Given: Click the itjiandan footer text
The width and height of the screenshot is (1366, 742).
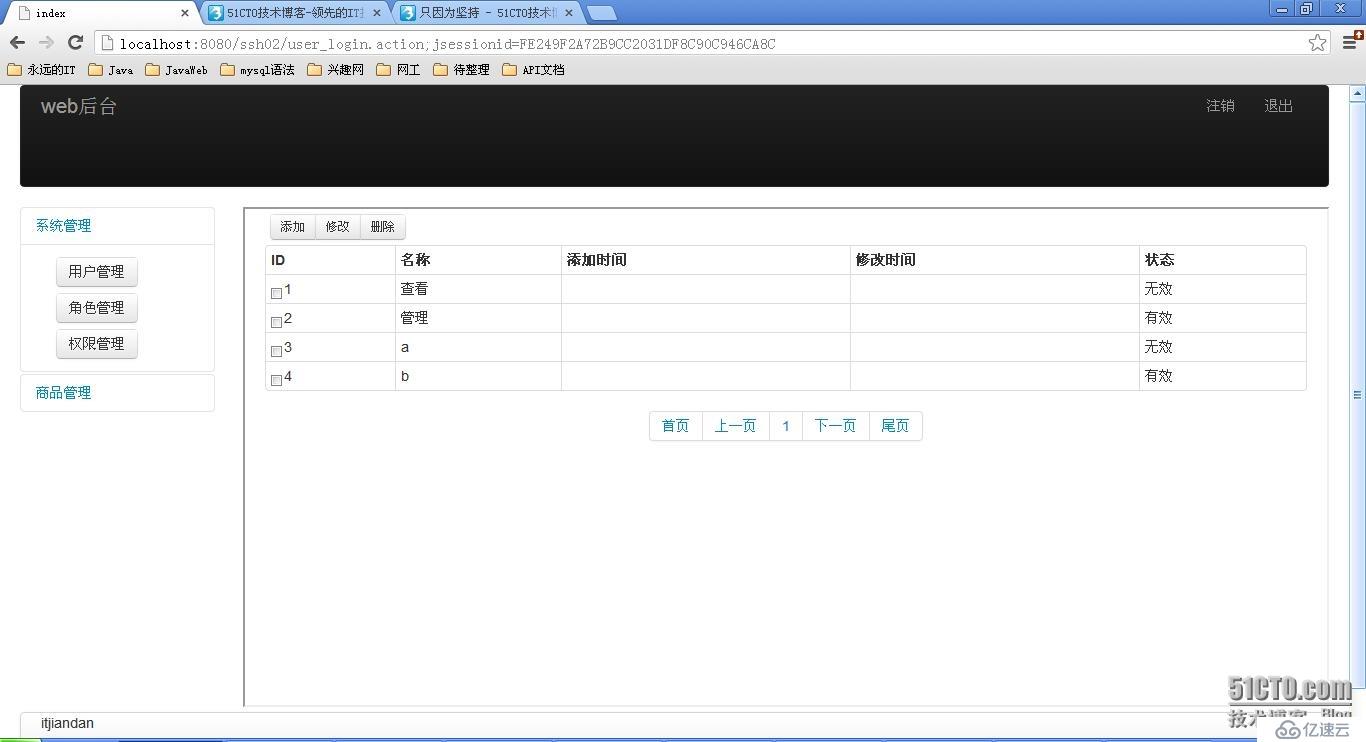Looking at the screenshot, I should [67, 723].
